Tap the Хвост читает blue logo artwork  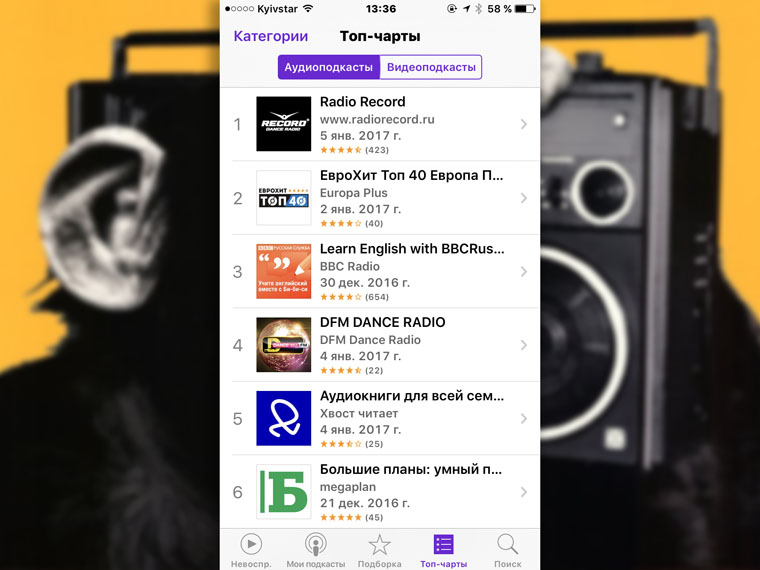tap(284, 418)
